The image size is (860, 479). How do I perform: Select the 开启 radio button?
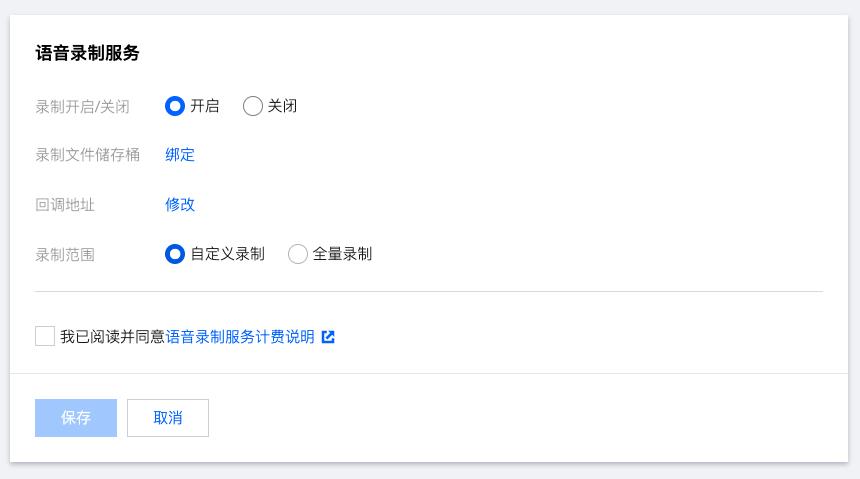(175, 106)
